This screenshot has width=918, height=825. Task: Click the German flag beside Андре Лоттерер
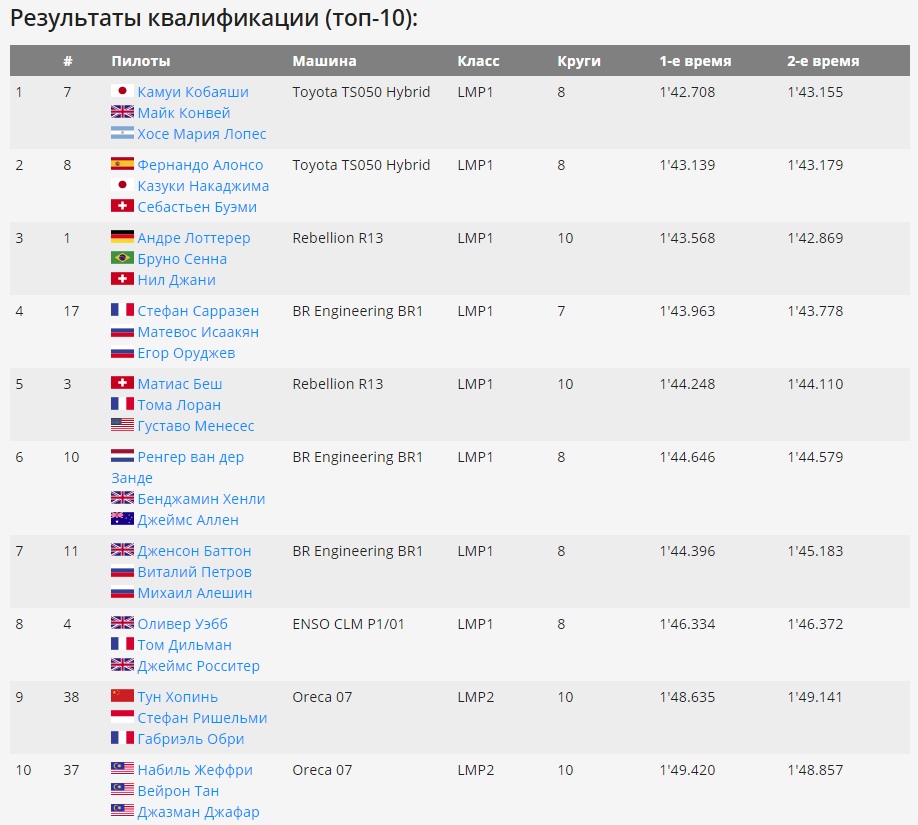coord(122,237)
